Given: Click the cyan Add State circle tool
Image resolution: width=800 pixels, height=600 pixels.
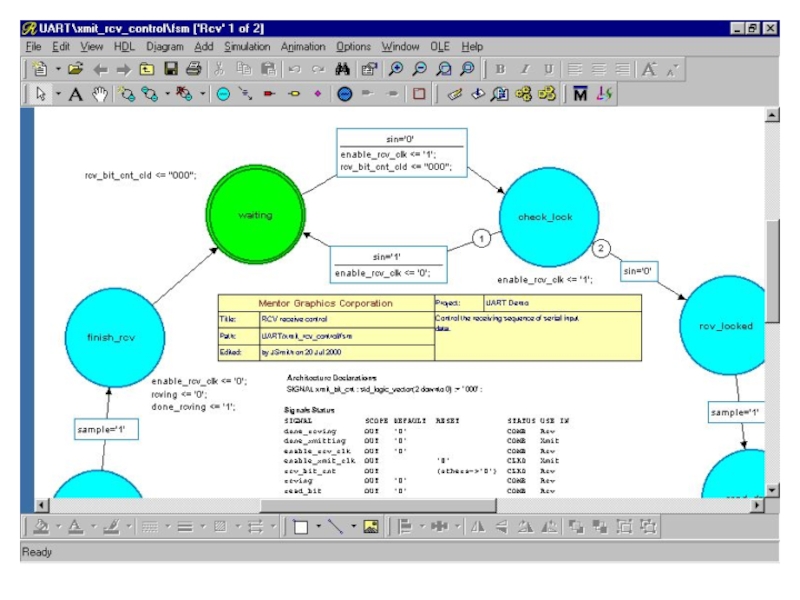Looking at the screenshot, I should (x=222, y=96).
